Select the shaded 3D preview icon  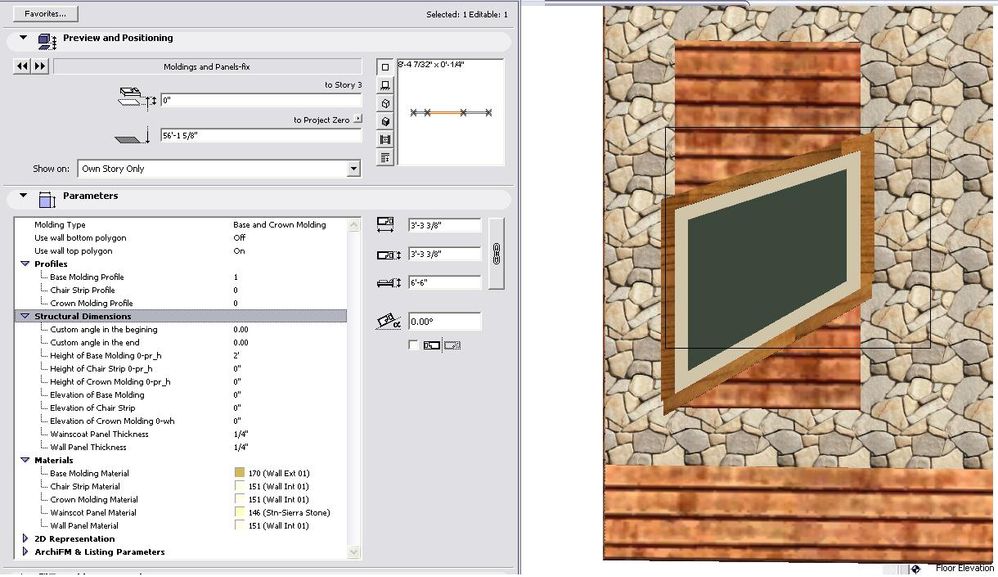point(385,120)
